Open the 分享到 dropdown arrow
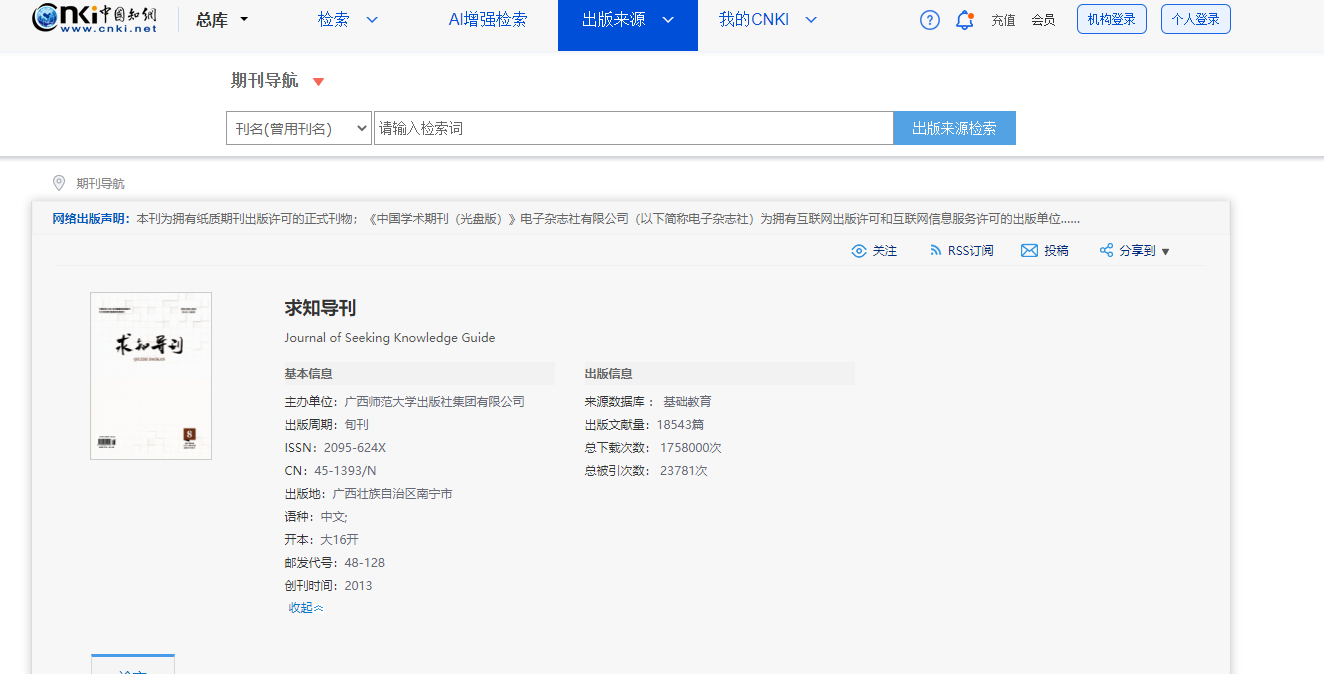This screenshot has width=1324, height=674. pyautogui.click(x=1165, y=252)
